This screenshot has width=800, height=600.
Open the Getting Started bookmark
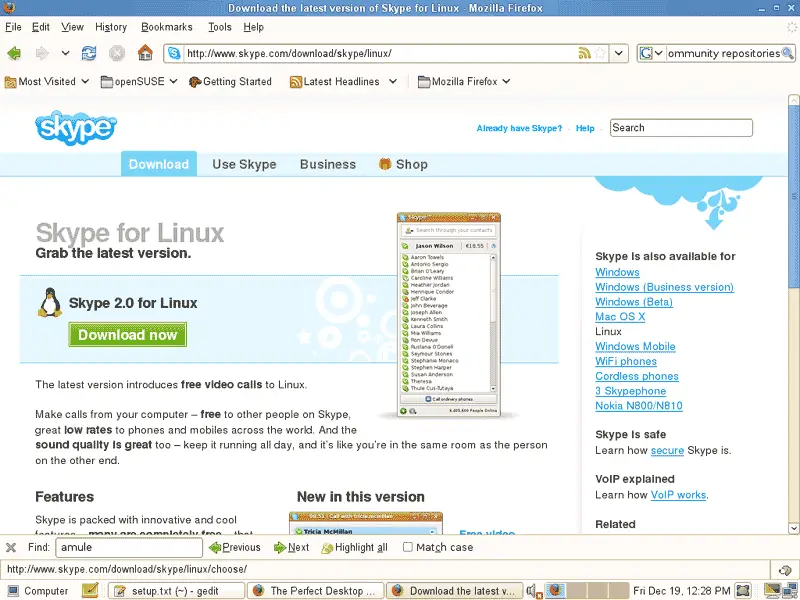[230, 82]
